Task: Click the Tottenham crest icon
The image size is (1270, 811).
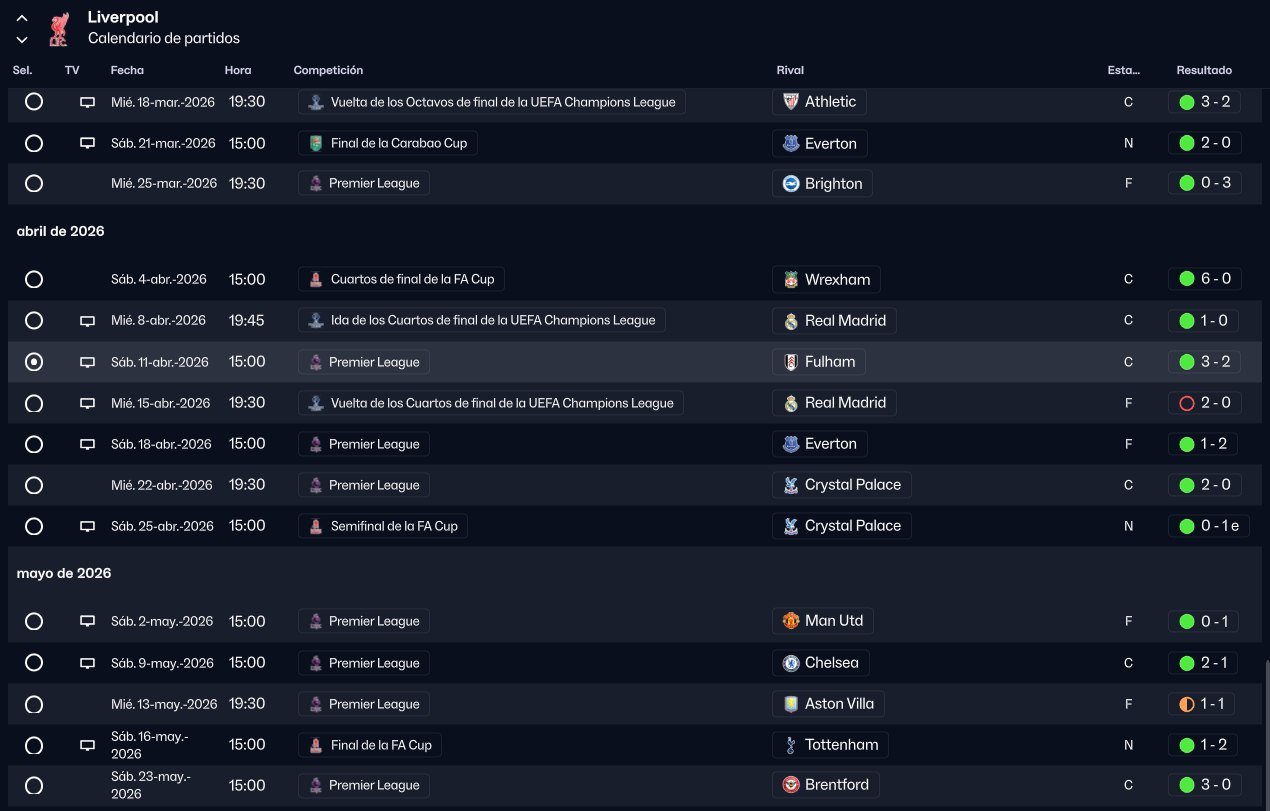Action: 791,745
